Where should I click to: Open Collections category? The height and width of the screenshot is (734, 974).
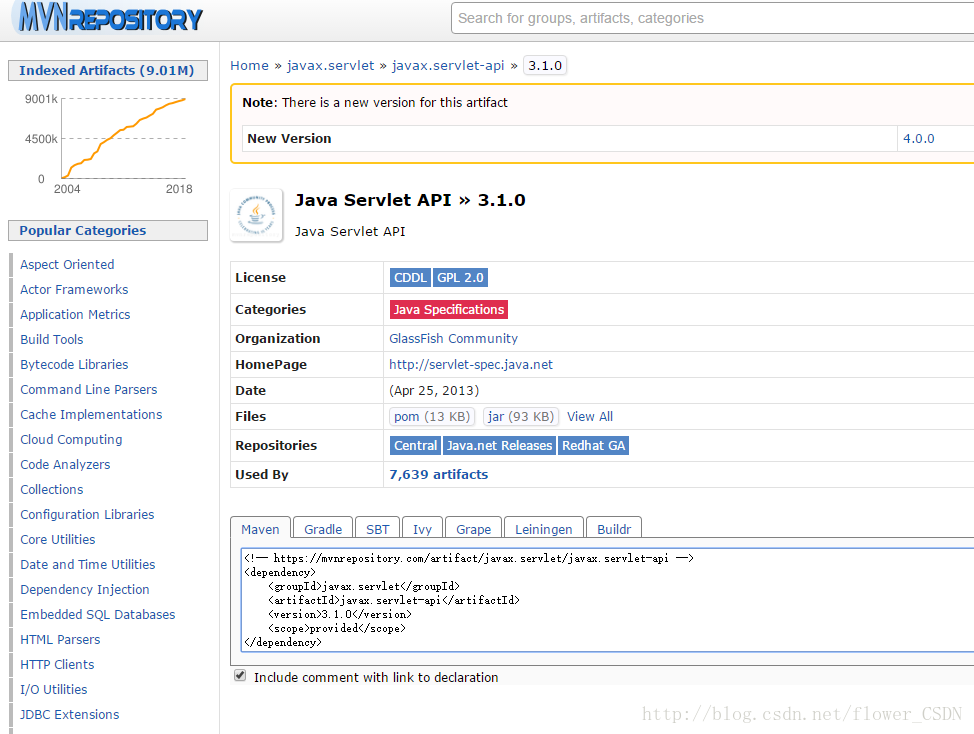52,489
